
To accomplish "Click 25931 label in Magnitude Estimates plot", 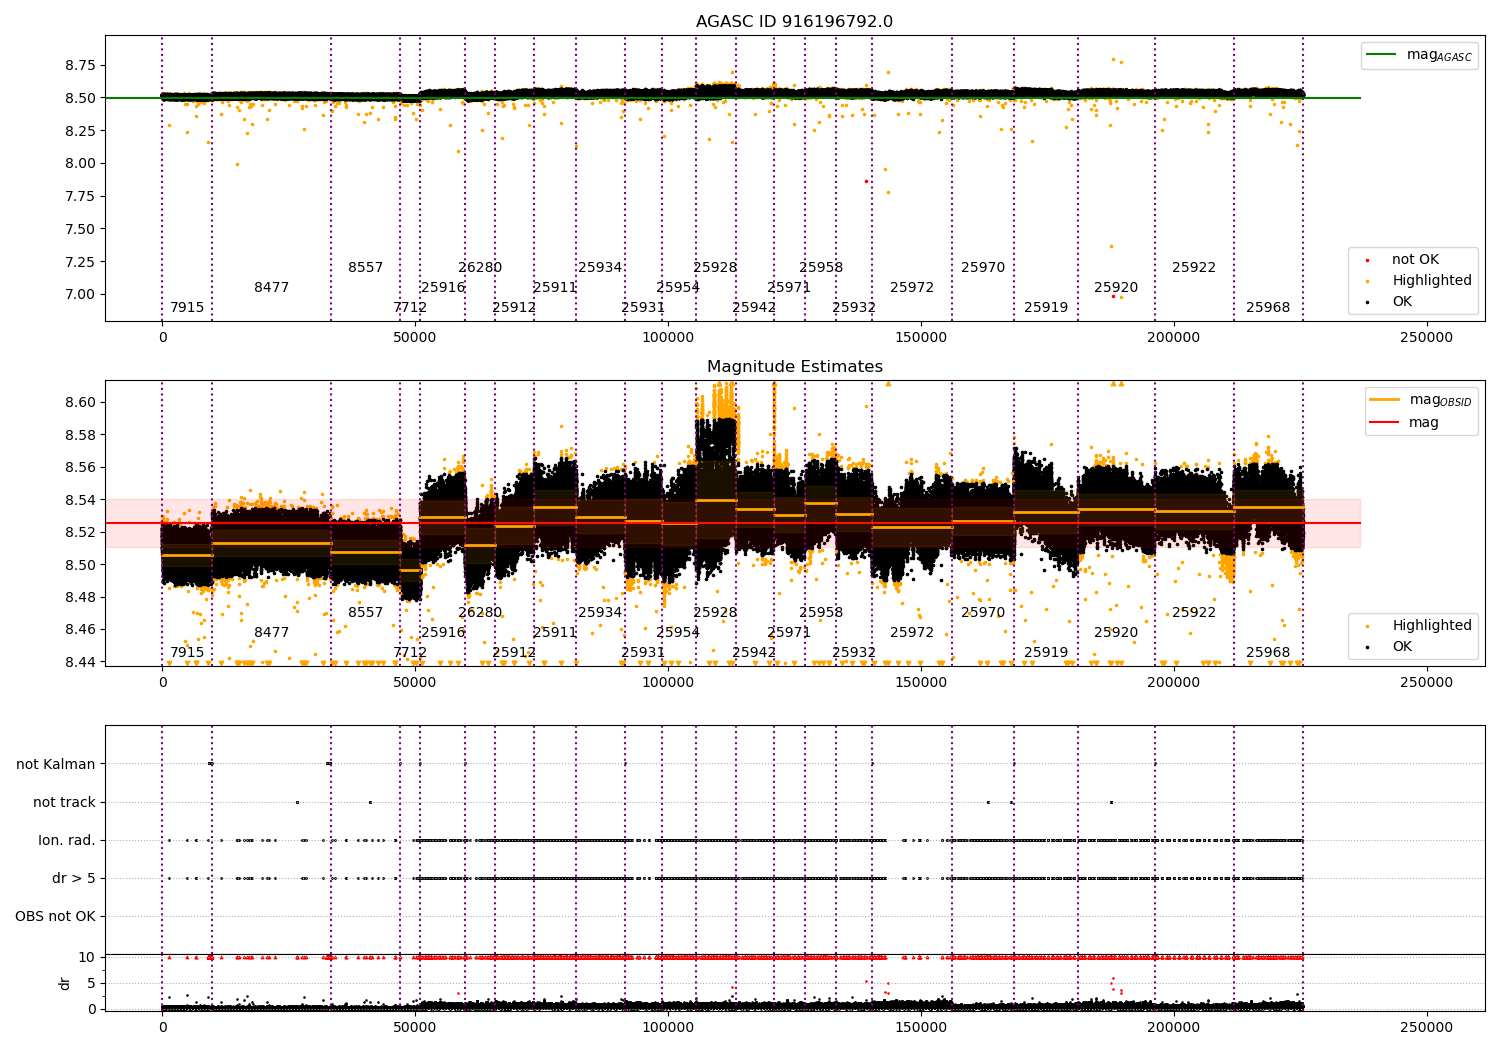I will 643,653.
